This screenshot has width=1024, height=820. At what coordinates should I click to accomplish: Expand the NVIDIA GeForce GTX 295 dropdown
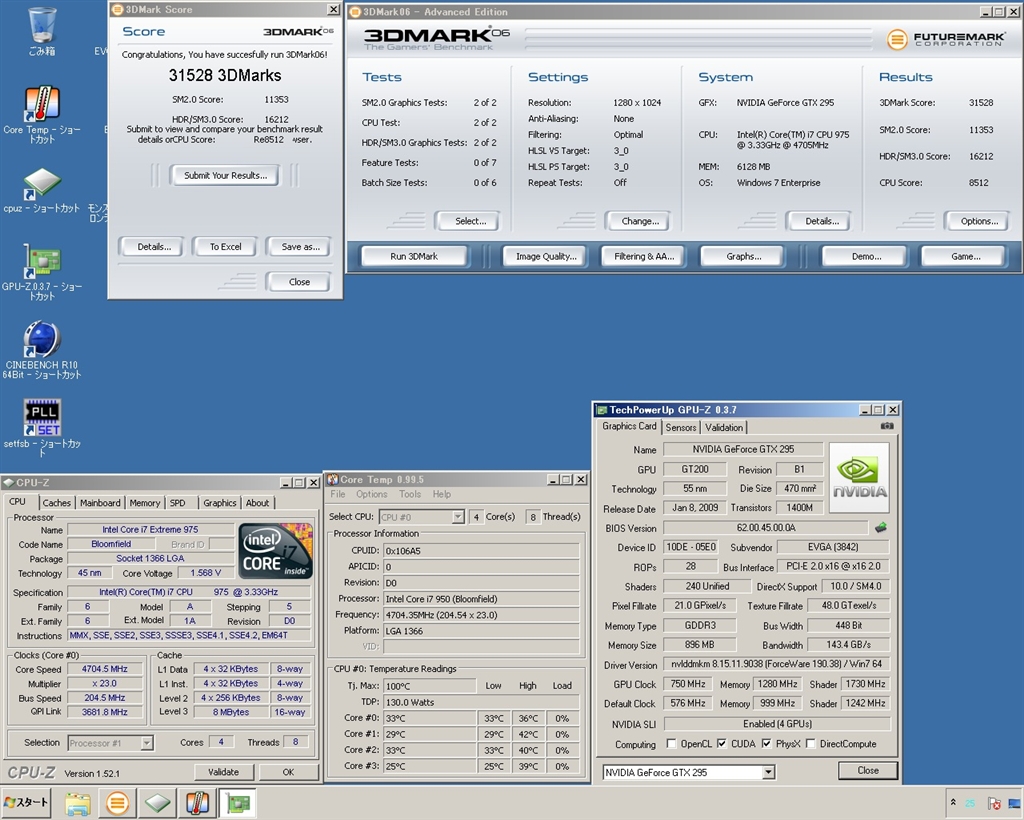[768, 772]
